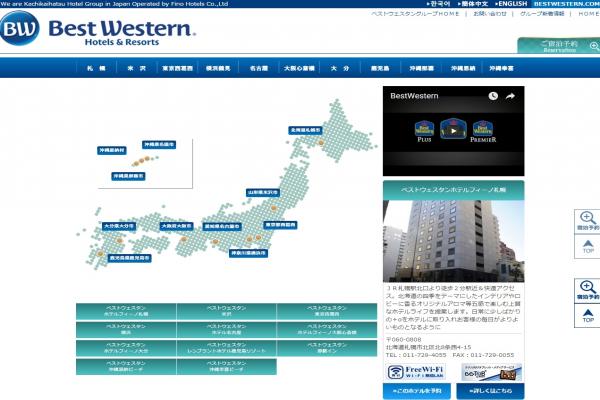The width and height of the screenshot is (600, 400).
Task: Click 詳しくはこちら details button
Action: 490,391
